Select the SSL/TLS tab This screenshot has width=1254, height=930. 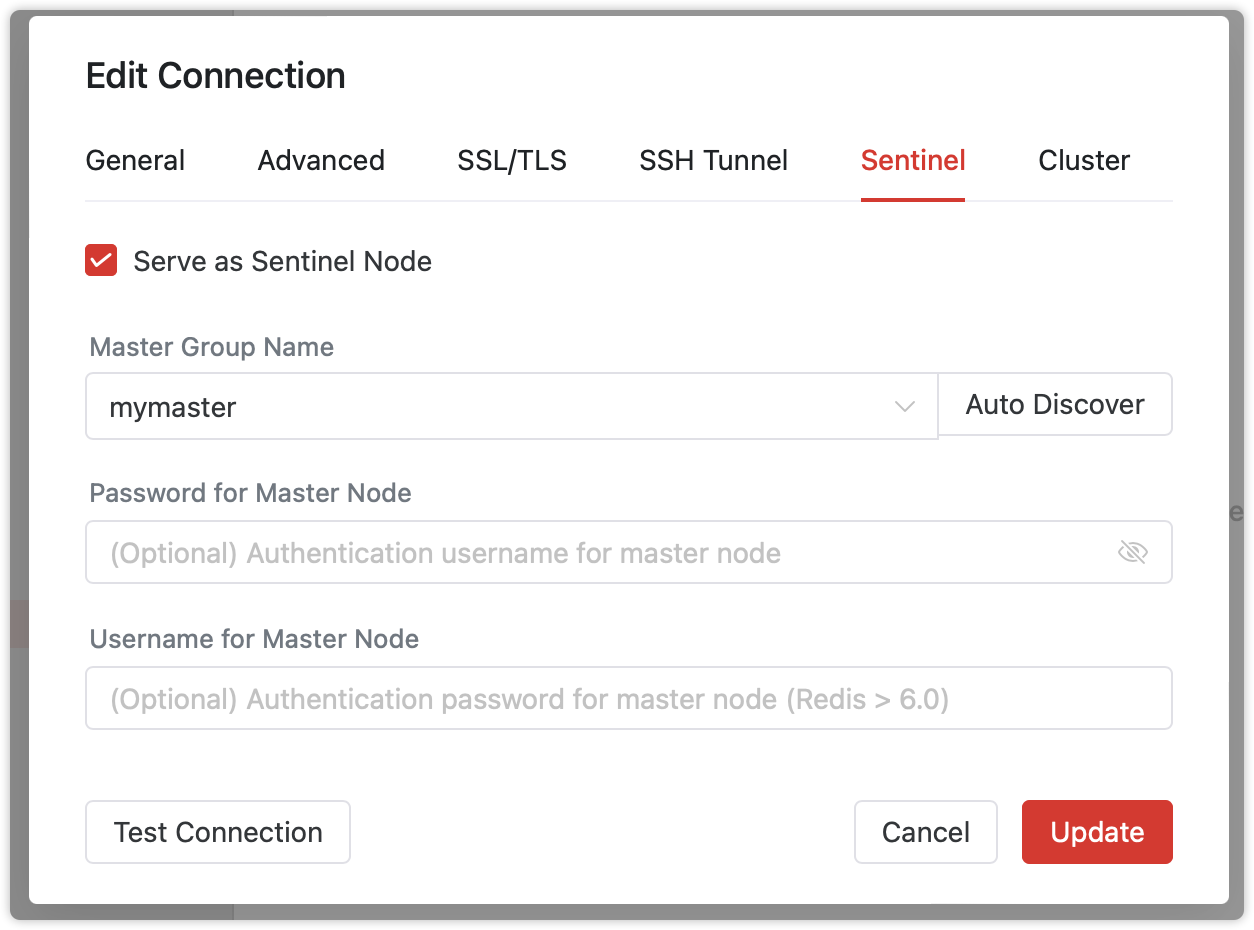[512, 160]
